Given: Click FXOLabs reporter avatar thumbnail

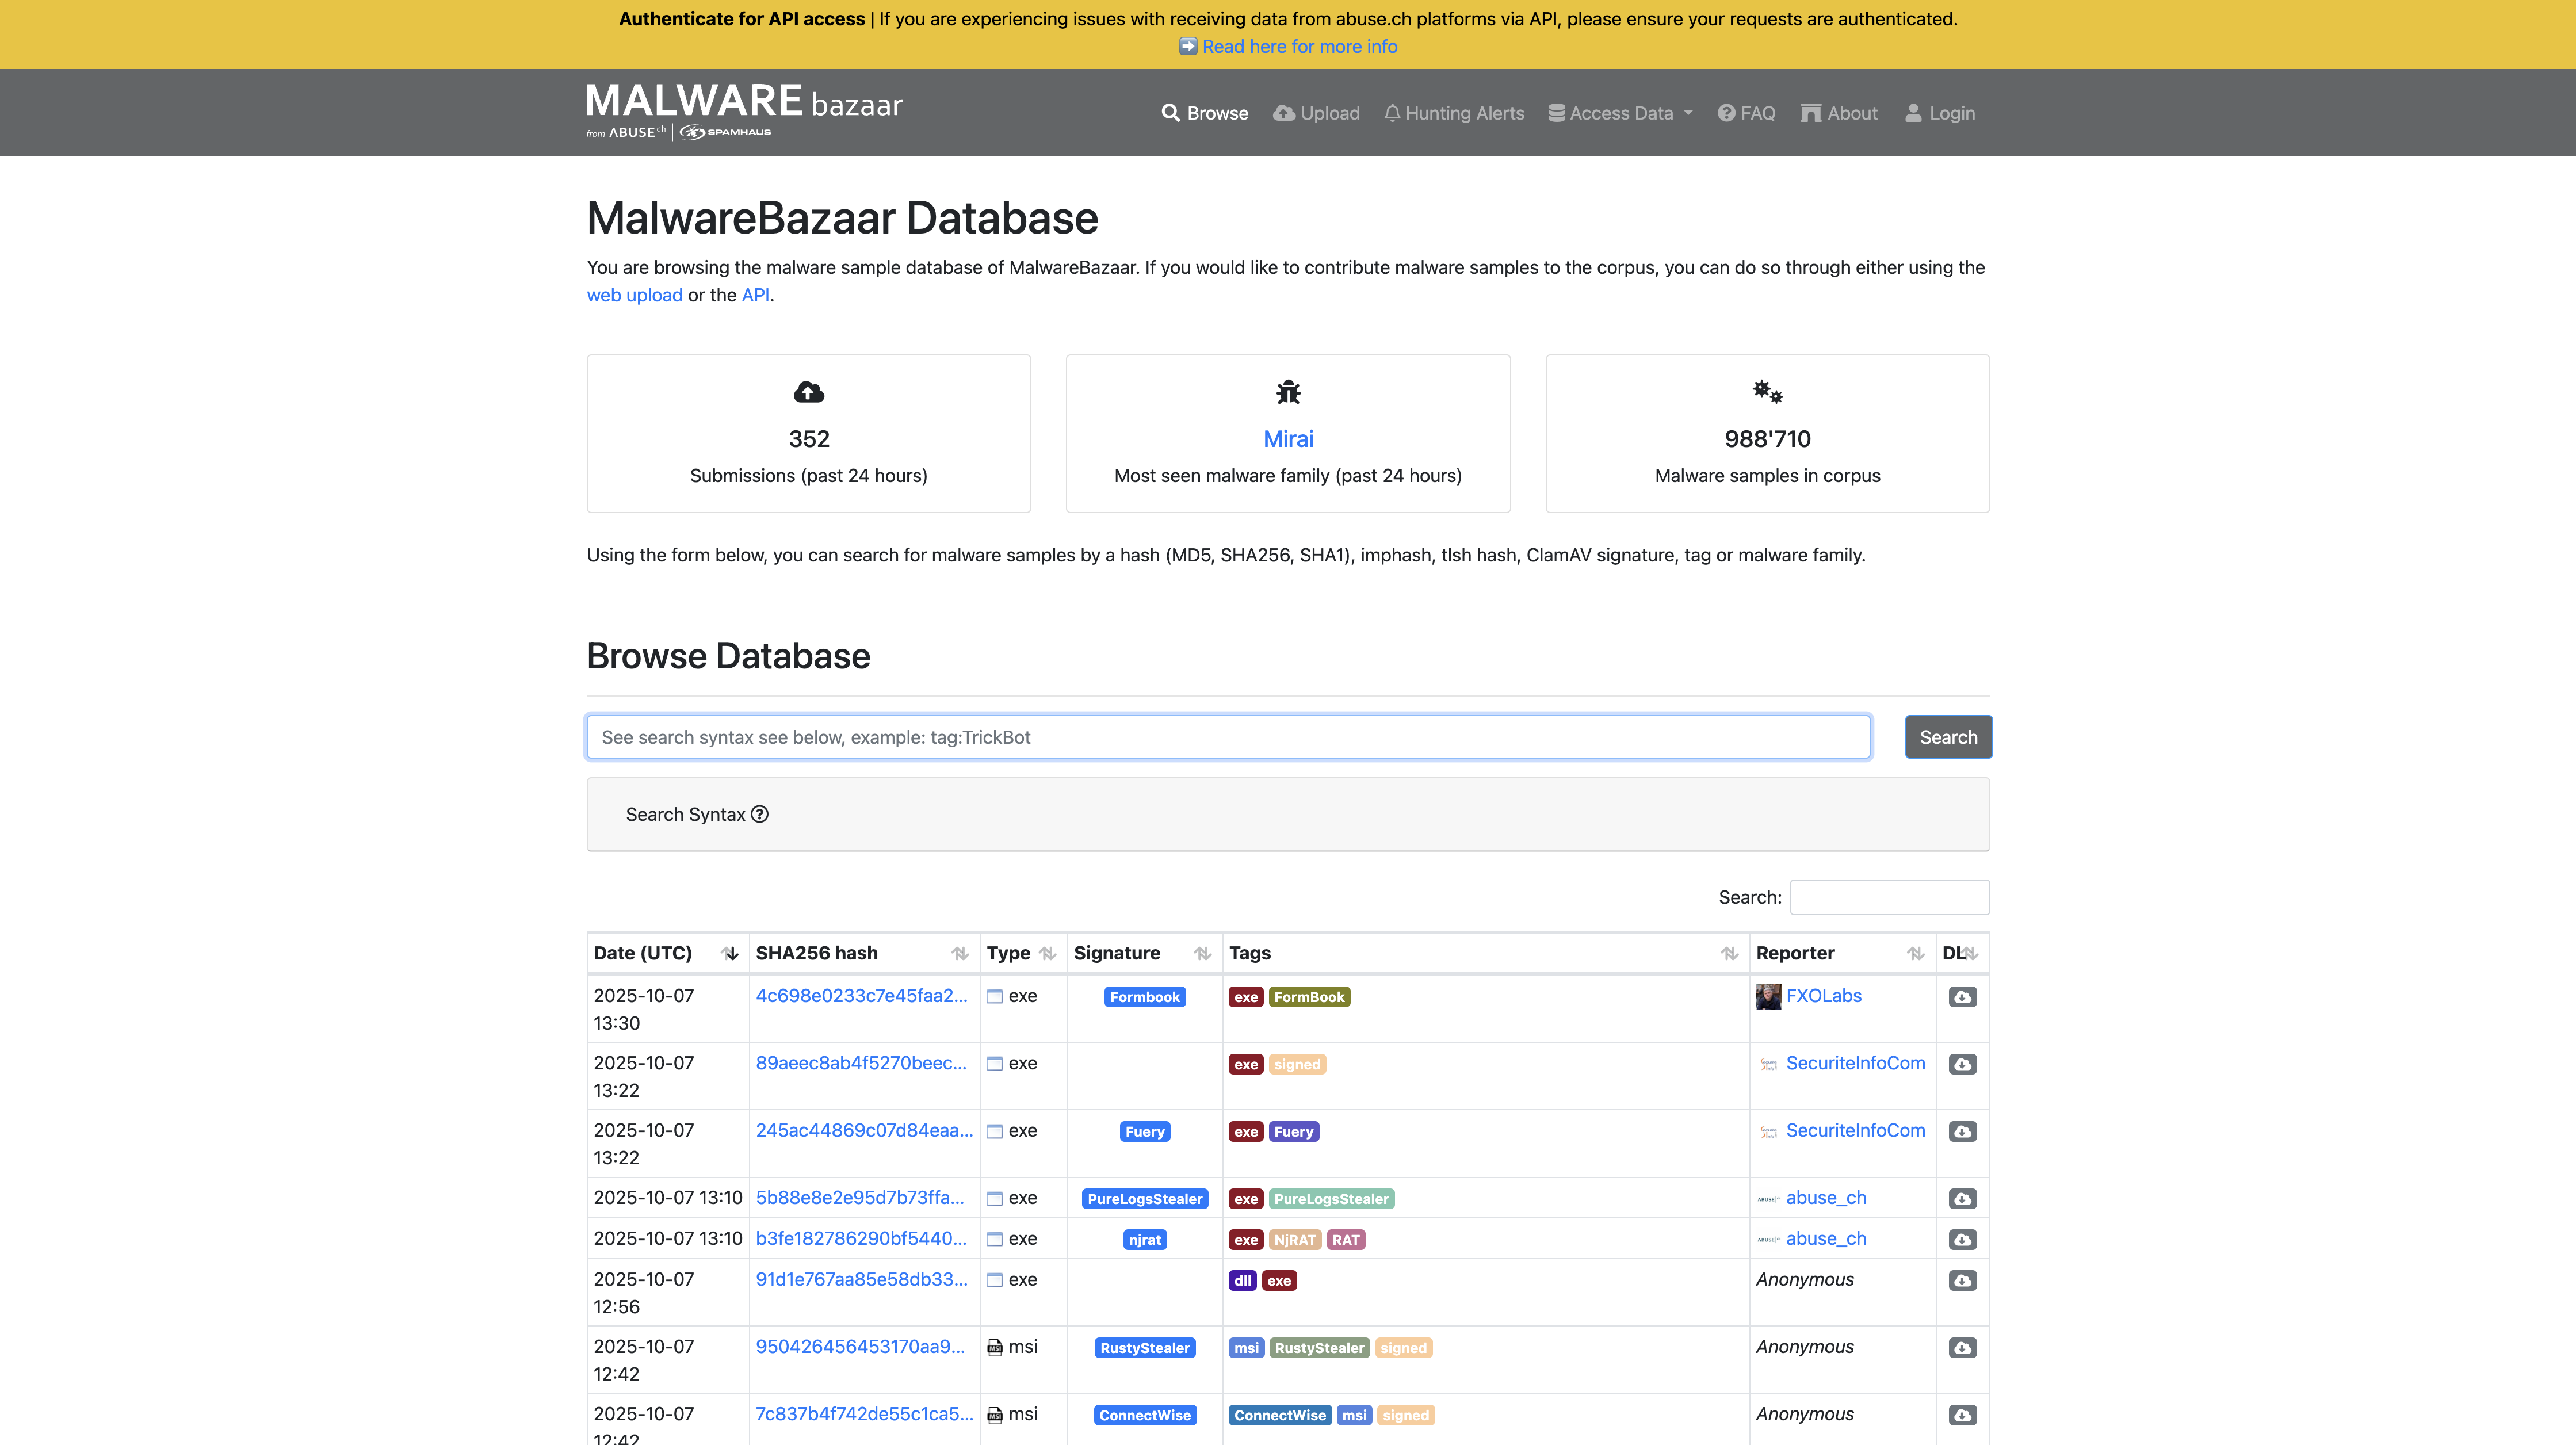Looking at the screenshot, I should [x=1768, y=996].
